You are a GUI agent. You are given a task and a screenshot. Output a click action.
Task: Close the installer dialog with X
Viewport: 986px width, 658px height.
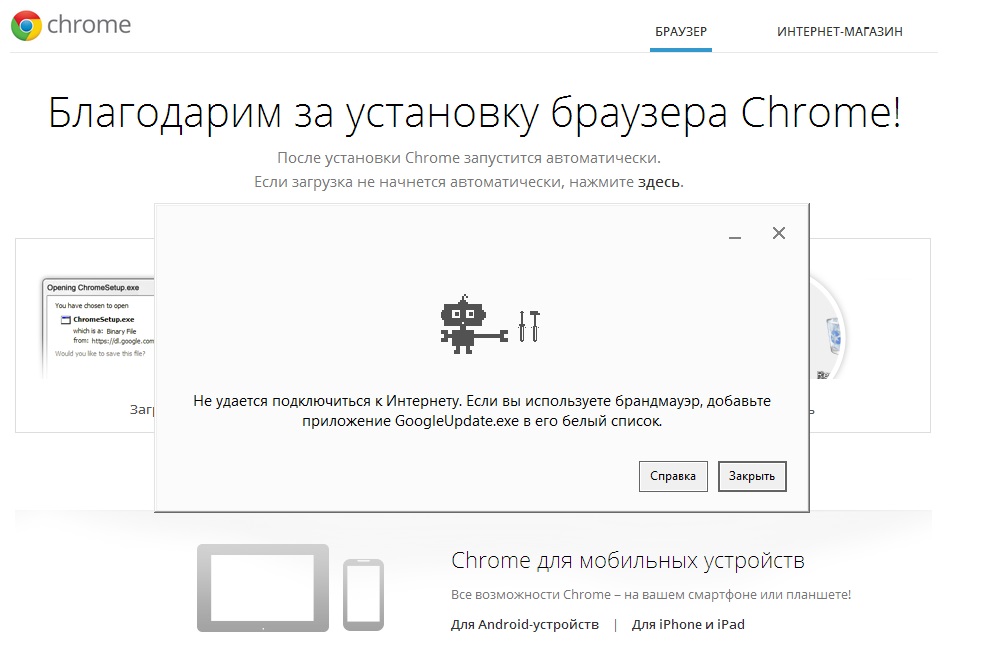[778, 233]
